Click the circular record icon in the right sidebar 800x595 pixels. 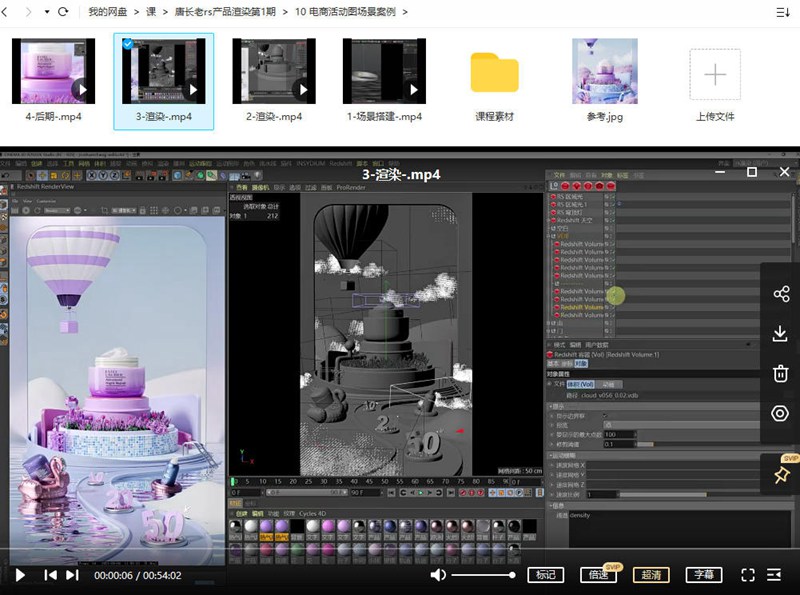pyautogui.click(x=781, y=413)
